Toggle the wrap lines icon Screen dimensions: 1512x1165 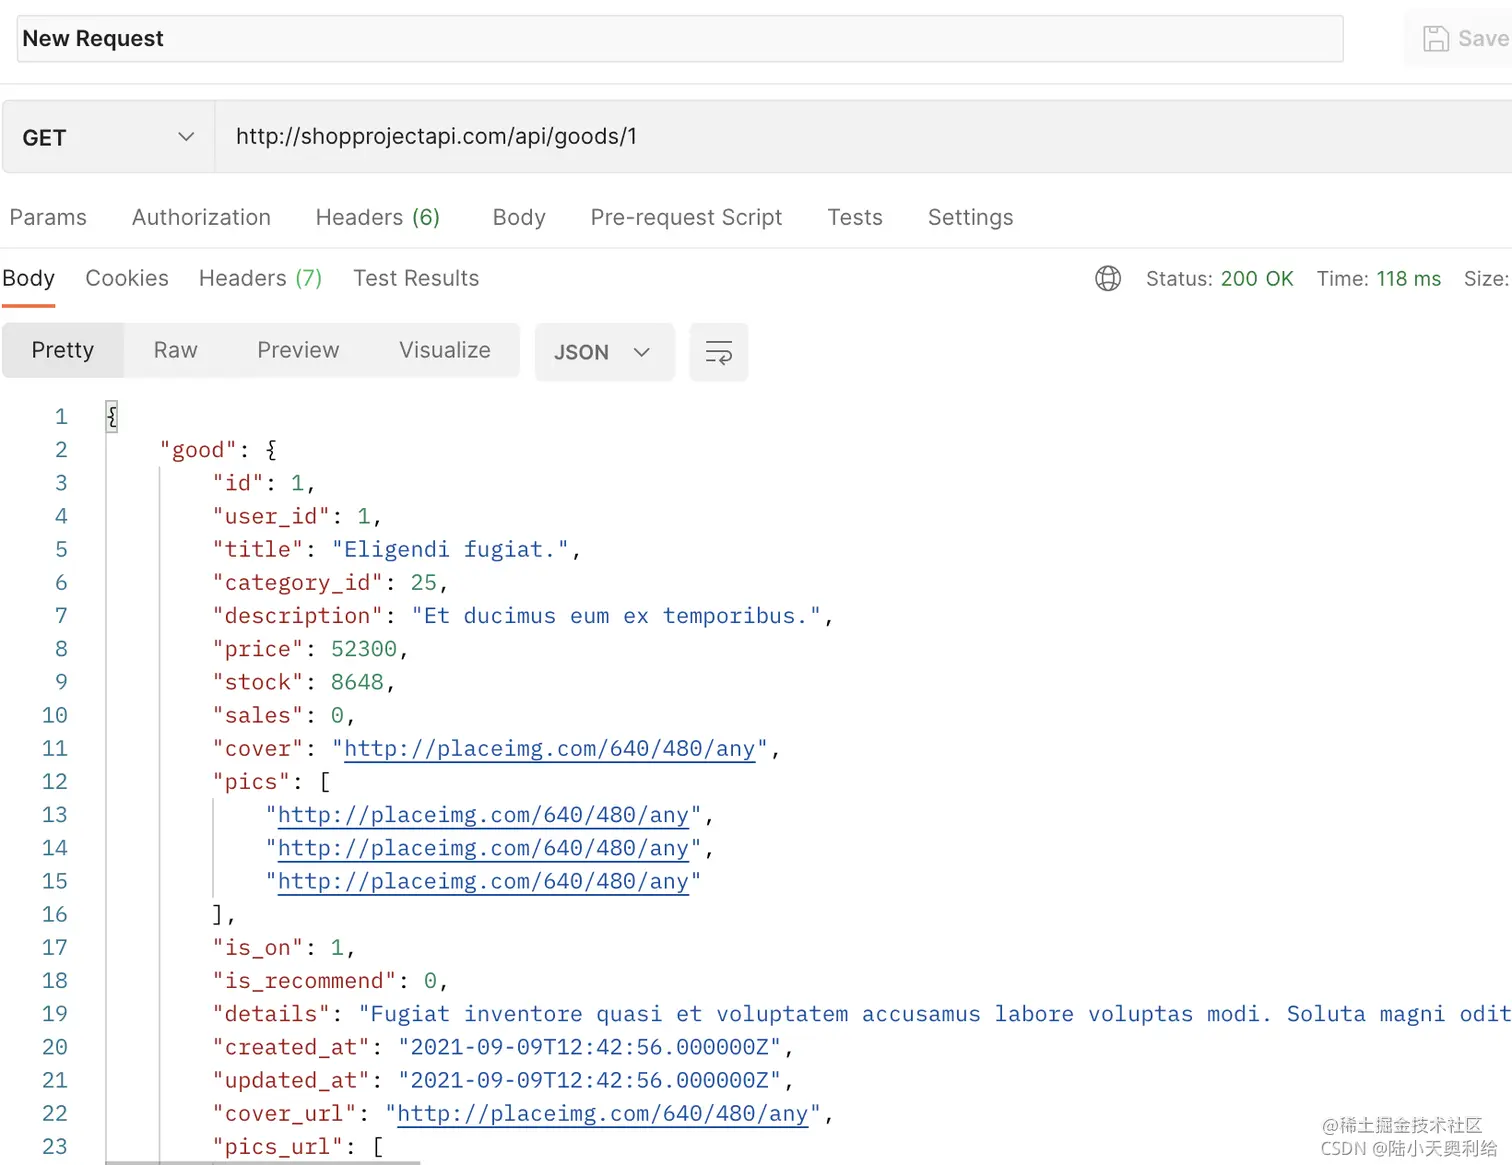[x=719, y=352]
